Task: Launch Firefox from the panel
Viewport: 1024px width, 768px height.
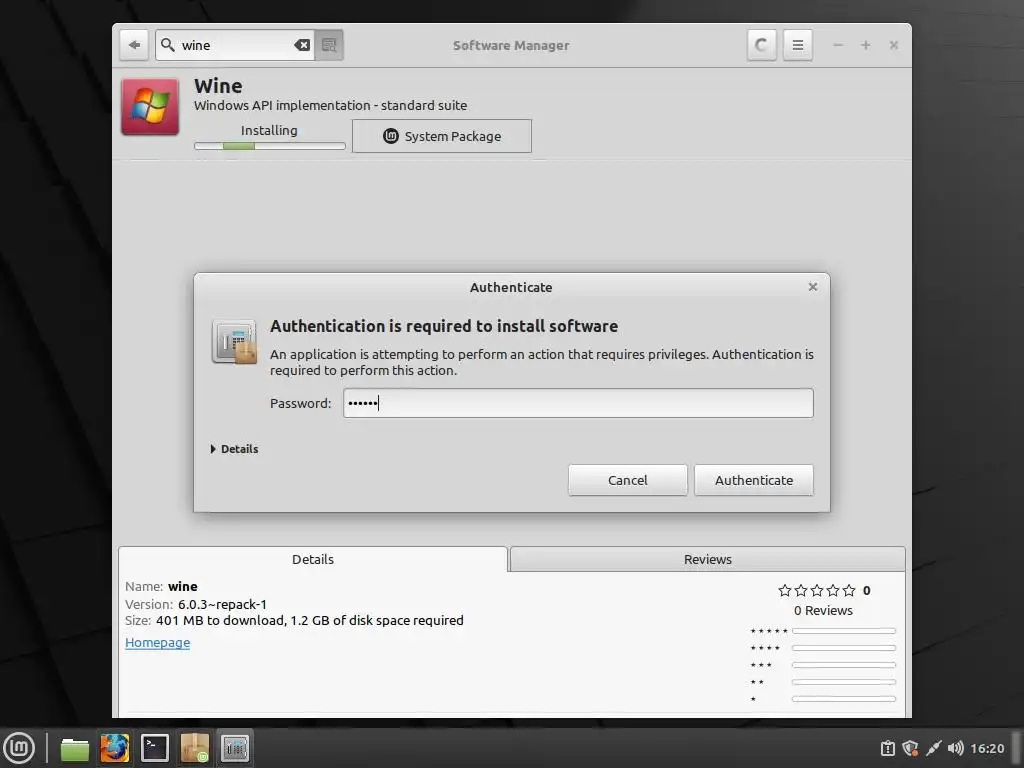Action: (x=115, y=748)
